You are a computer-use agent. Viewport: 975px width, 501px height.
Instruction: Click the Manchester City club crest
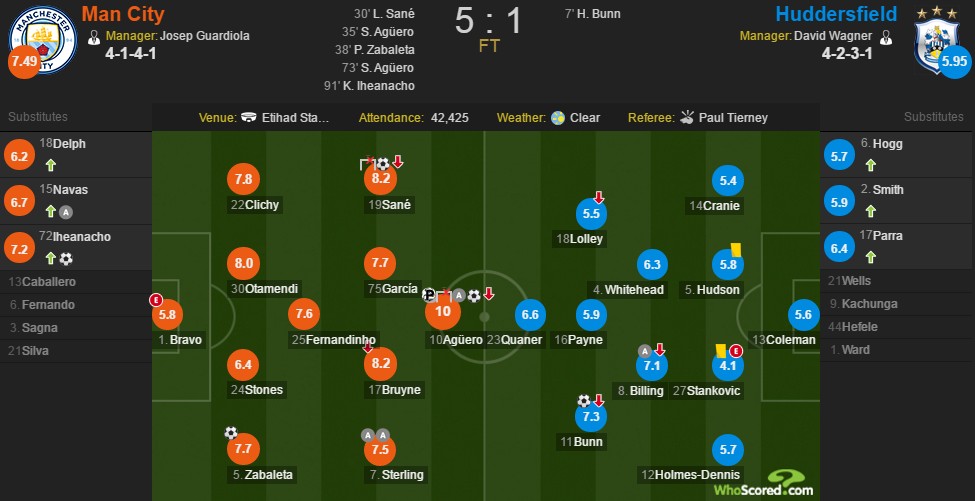pyautogui.click(x=43, y=40)
